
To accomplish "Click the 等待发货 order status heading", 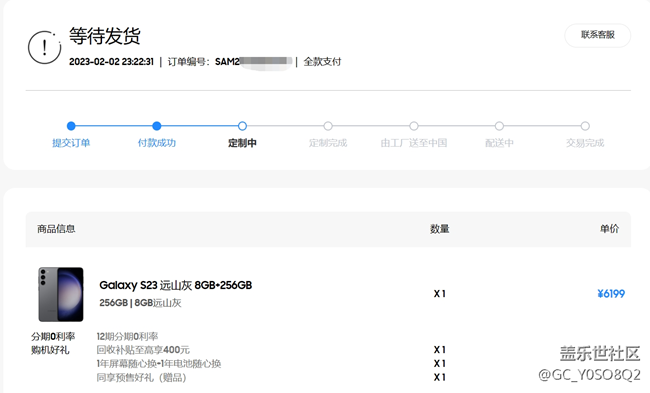I will click(105, 36).
